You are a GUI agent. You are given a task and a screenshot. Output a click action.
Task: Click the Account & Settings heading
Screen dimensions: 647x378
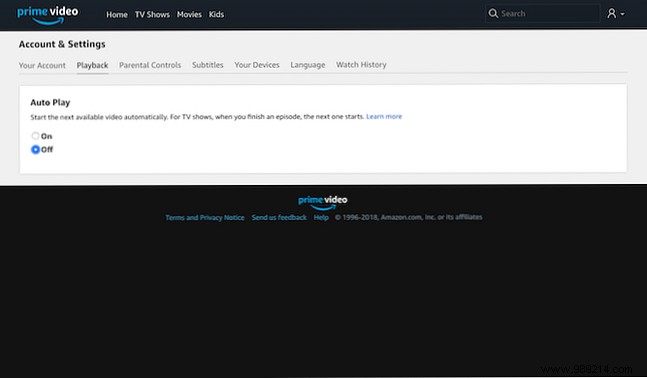coord(62,44)
